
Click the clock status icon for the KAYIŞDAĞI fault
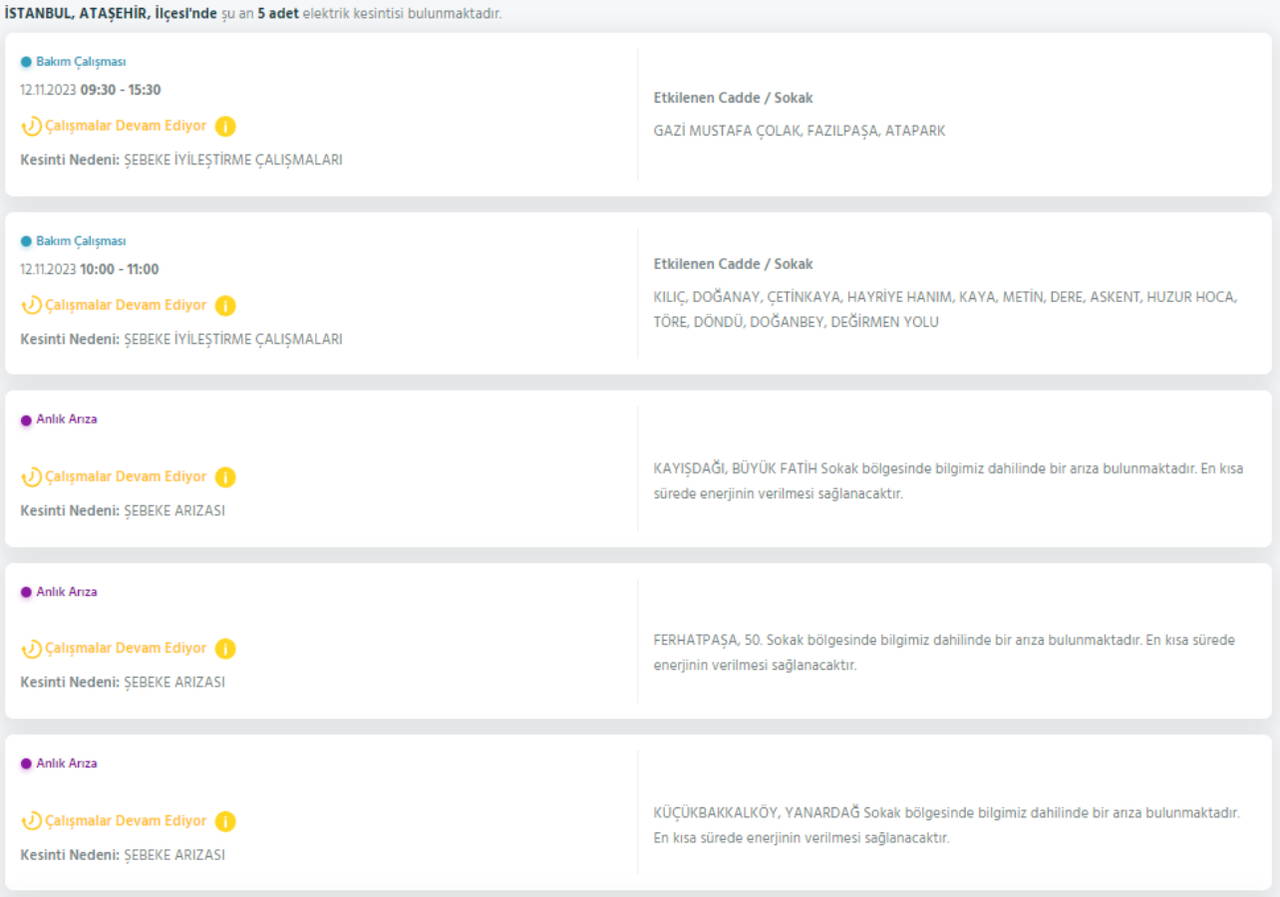tap(31, 477)
